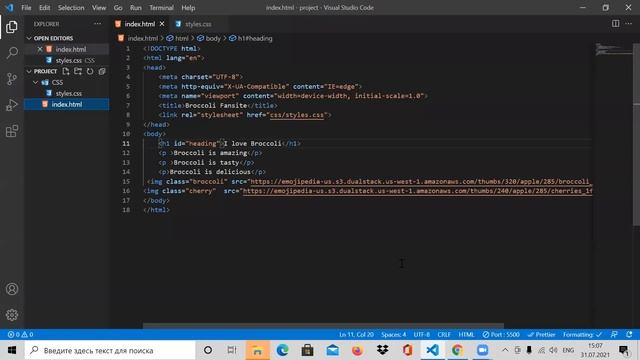Open the Help menu
The width and height of the screenshot is (640, 360).
tap(188, 8)
